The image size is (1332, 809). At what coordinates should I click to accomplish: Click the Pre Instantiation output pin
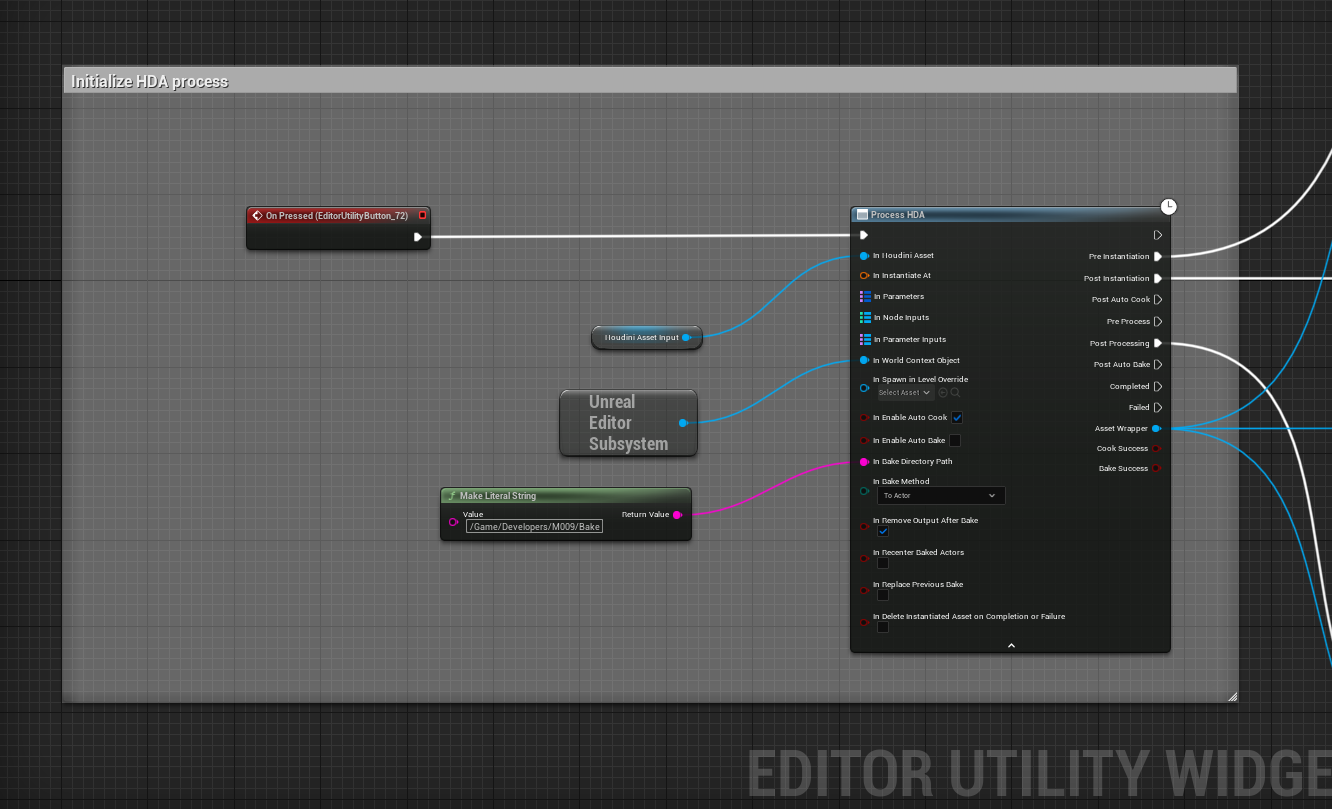pyautogui.click(x=1157, y=257)
